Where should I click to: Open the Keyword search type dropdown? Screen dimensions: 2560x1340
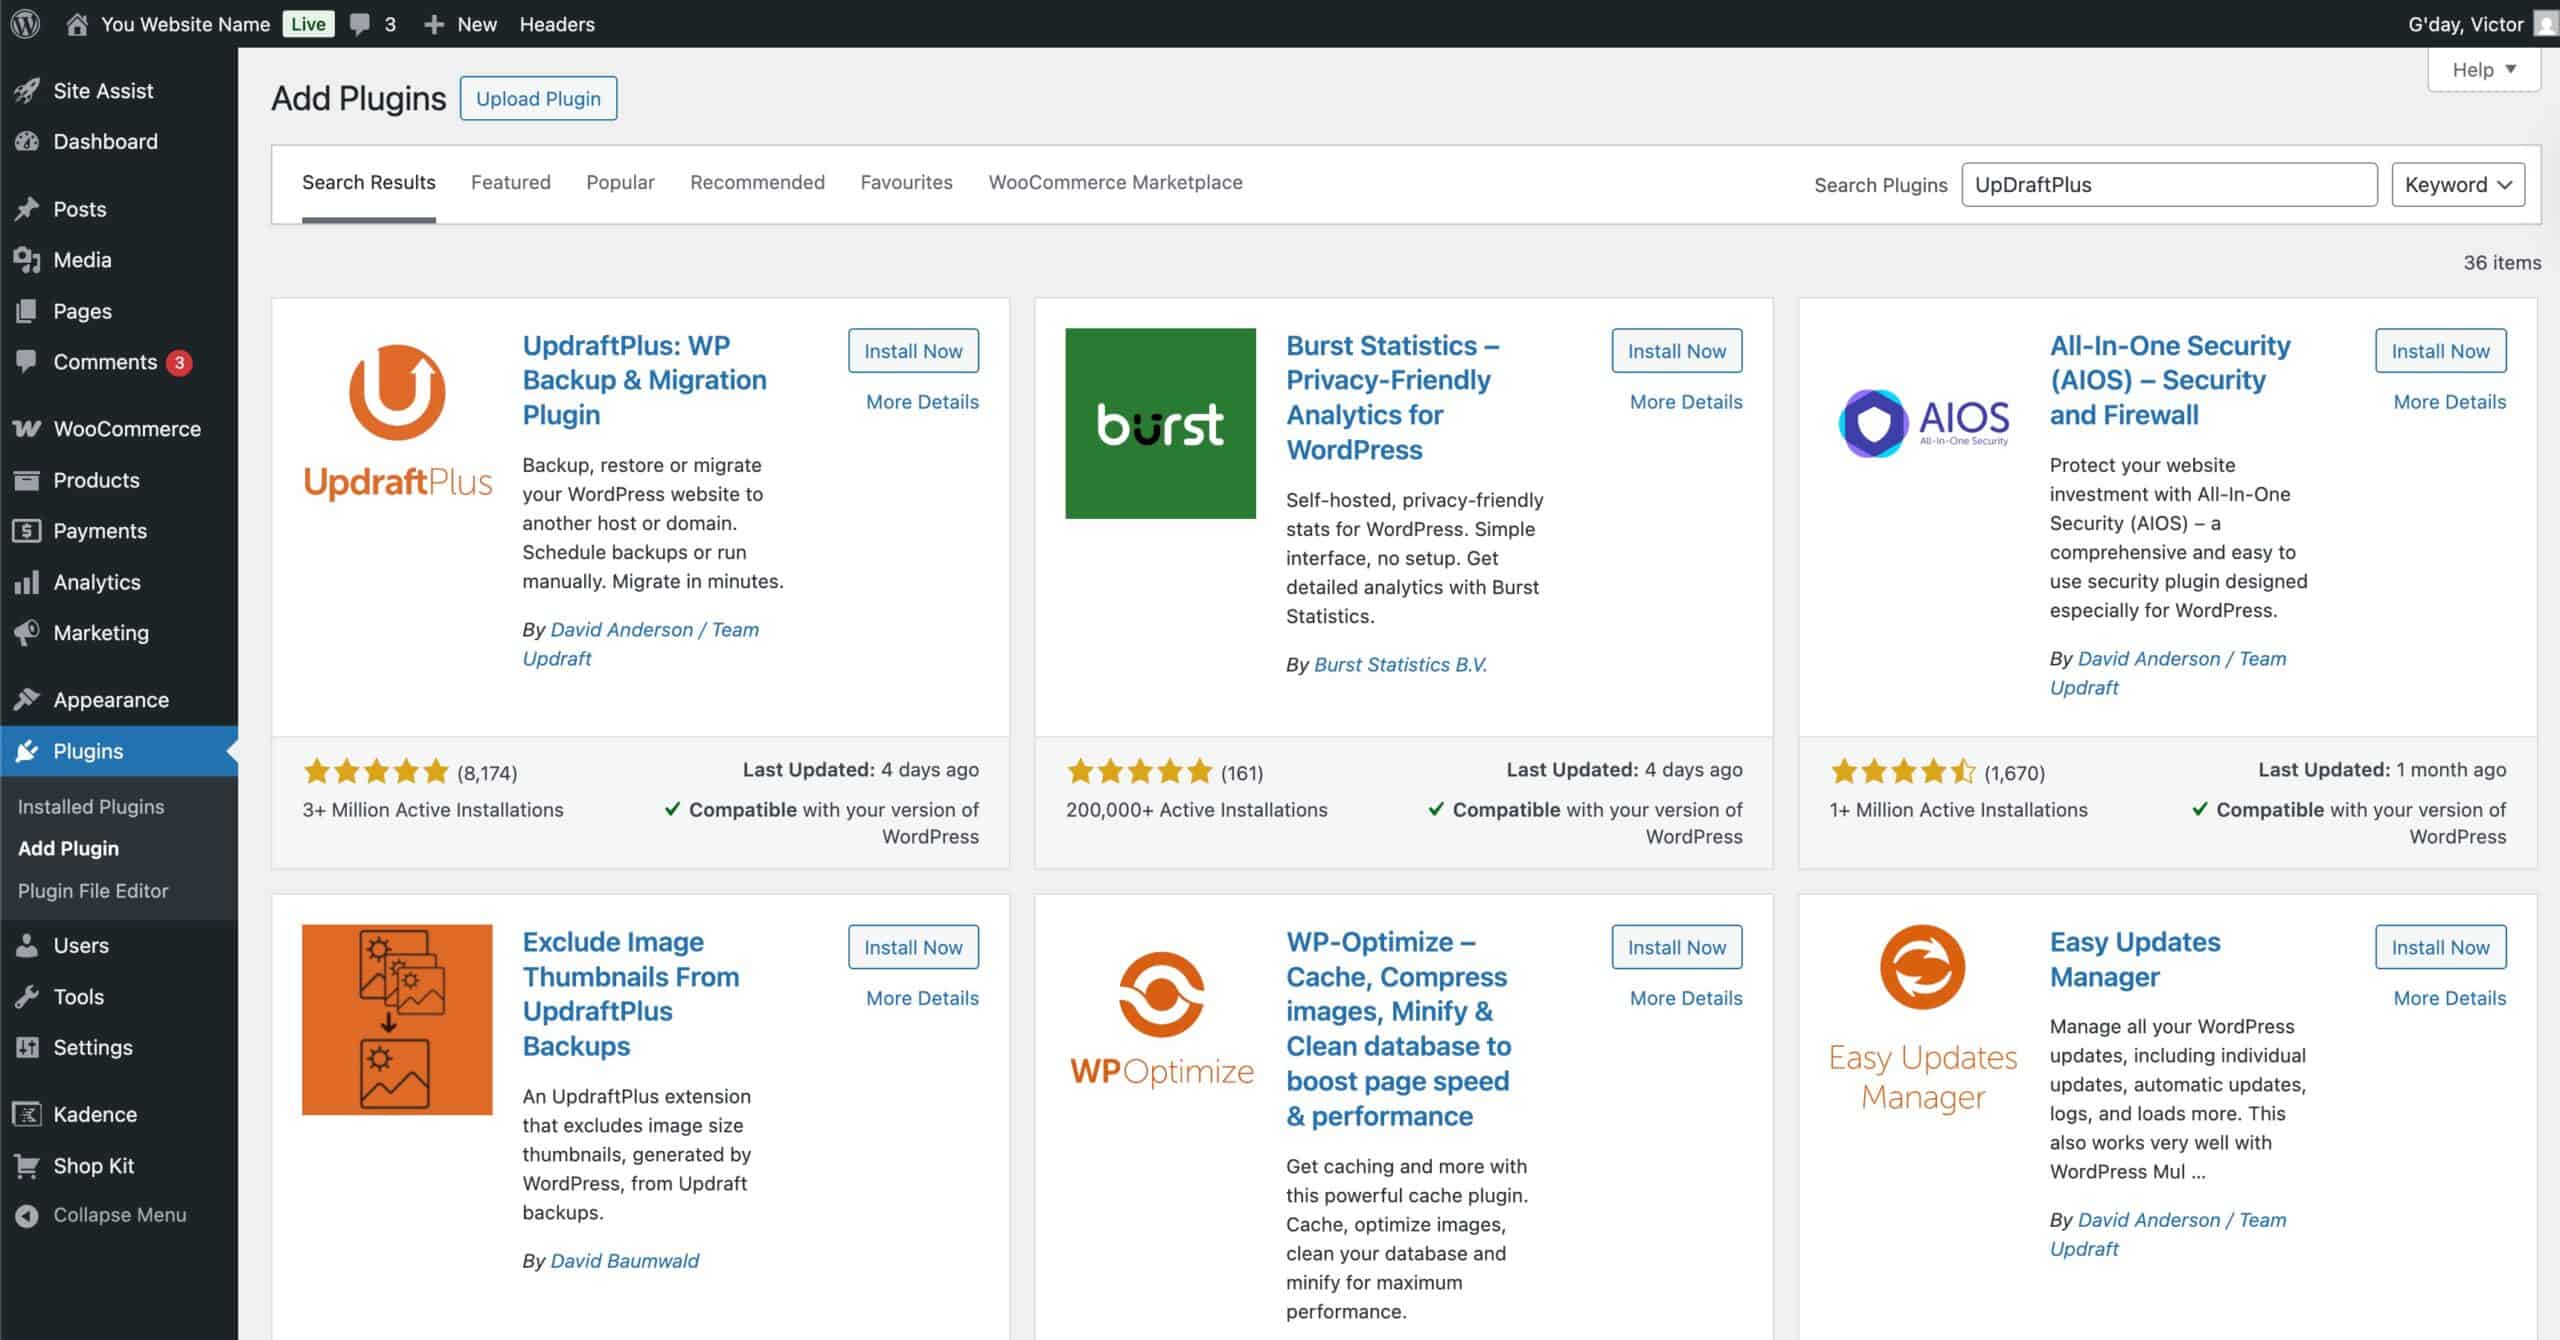pyautogui.click(x=2457, y=185)
